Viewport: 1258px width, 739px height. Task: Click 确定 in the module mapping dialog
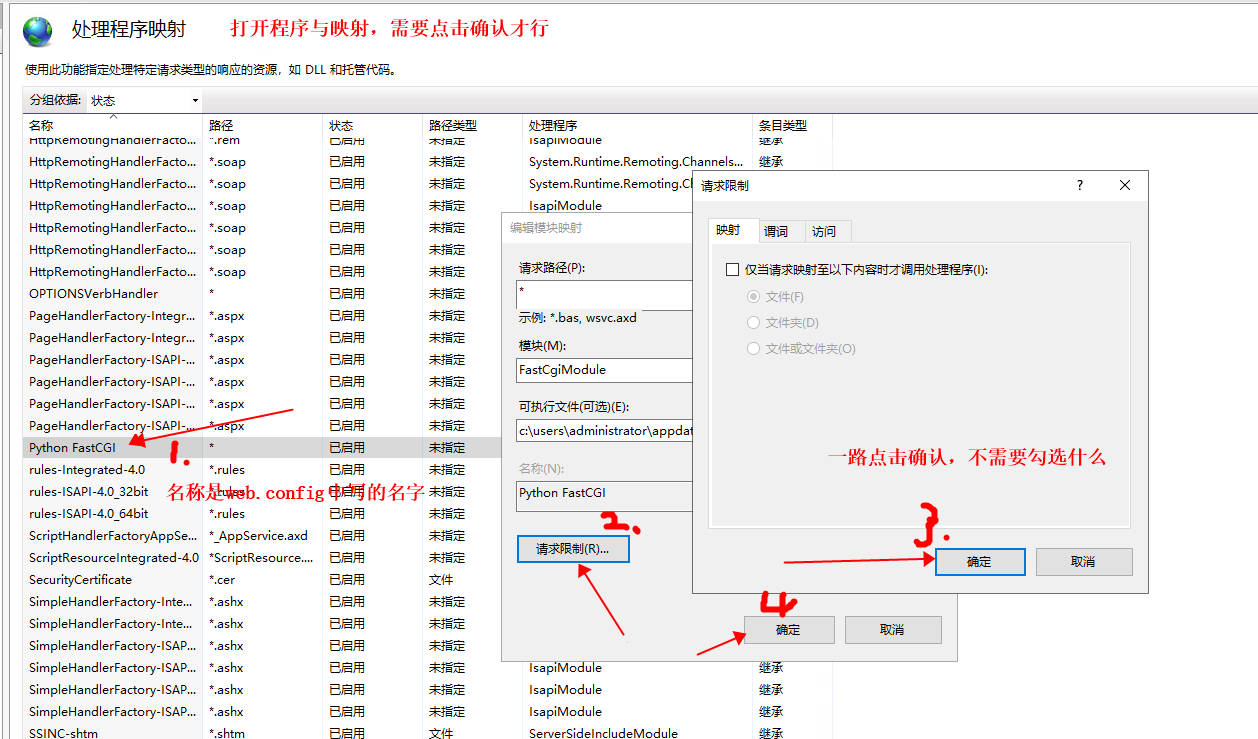click(x=789, y=629)
